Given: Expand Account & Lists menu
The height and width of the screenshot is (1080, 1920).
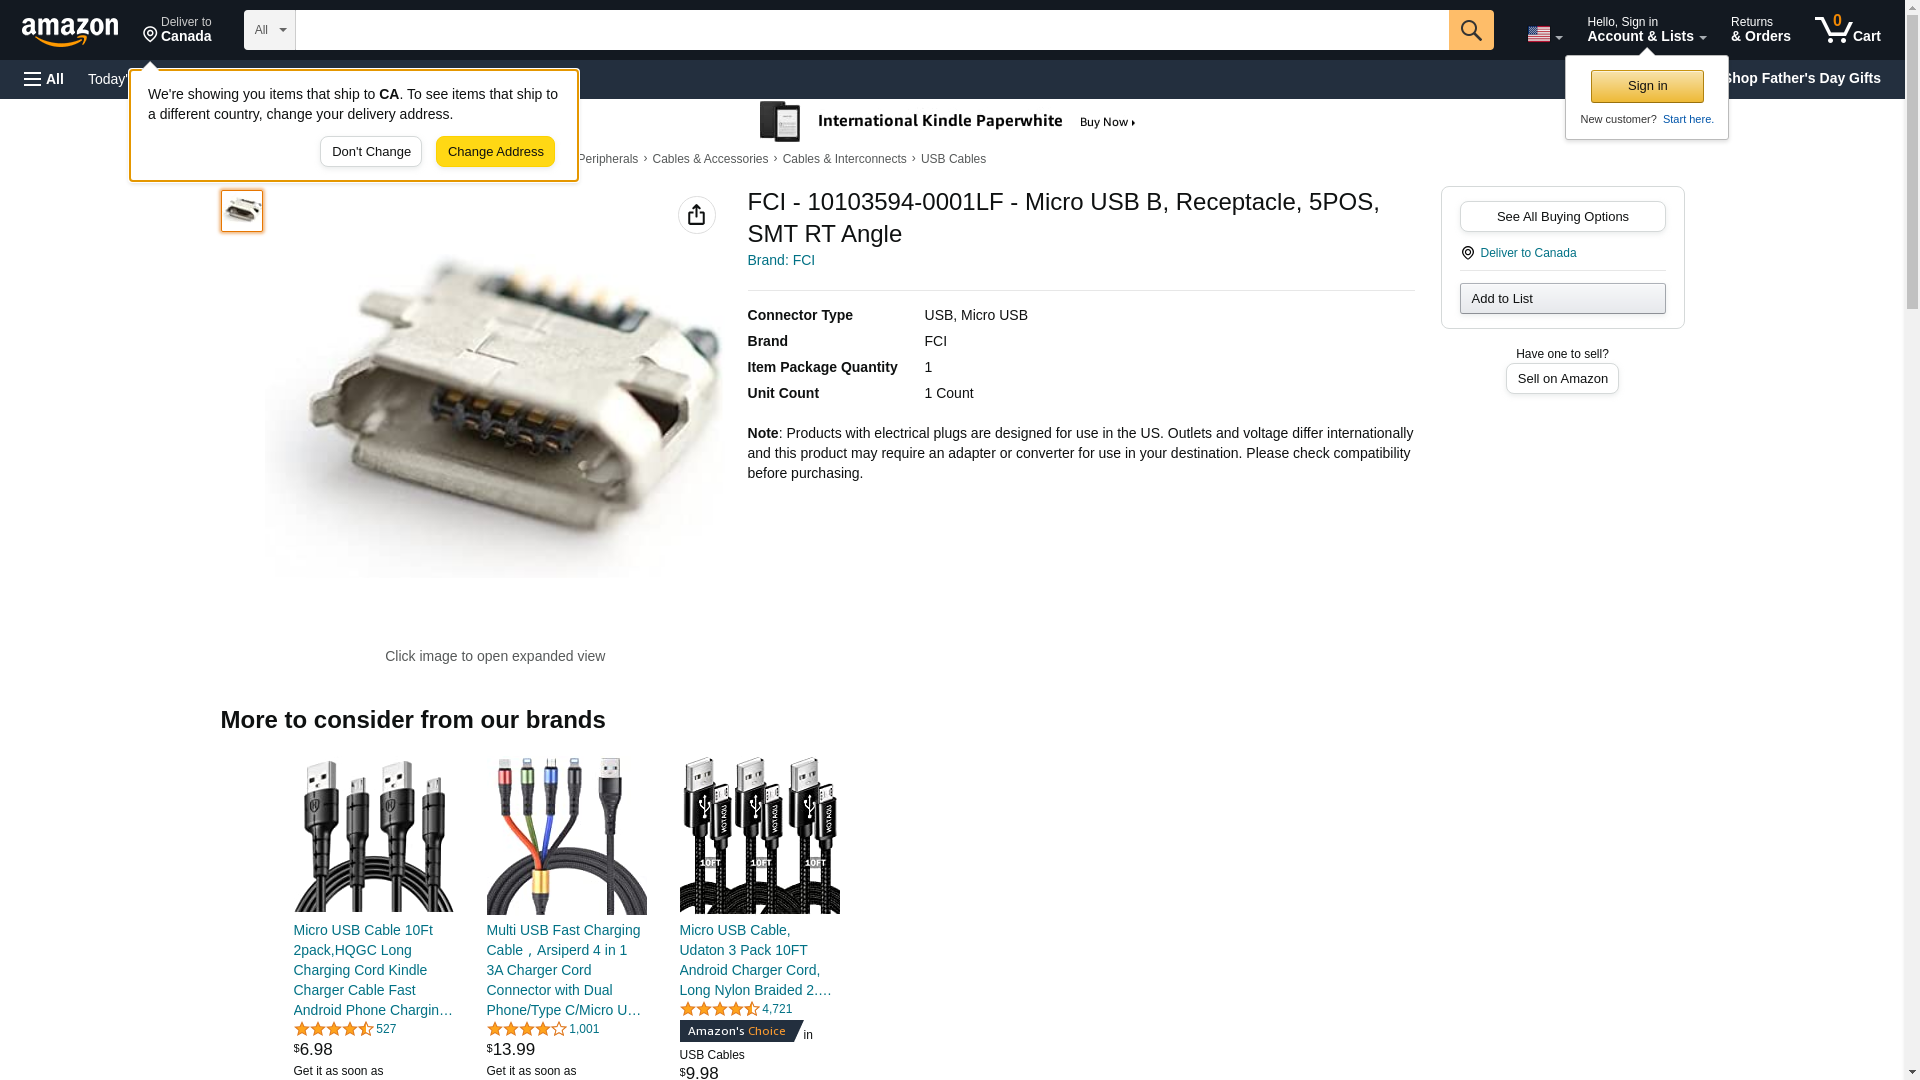Looking at the screenshot, I should click(1646, 30).
